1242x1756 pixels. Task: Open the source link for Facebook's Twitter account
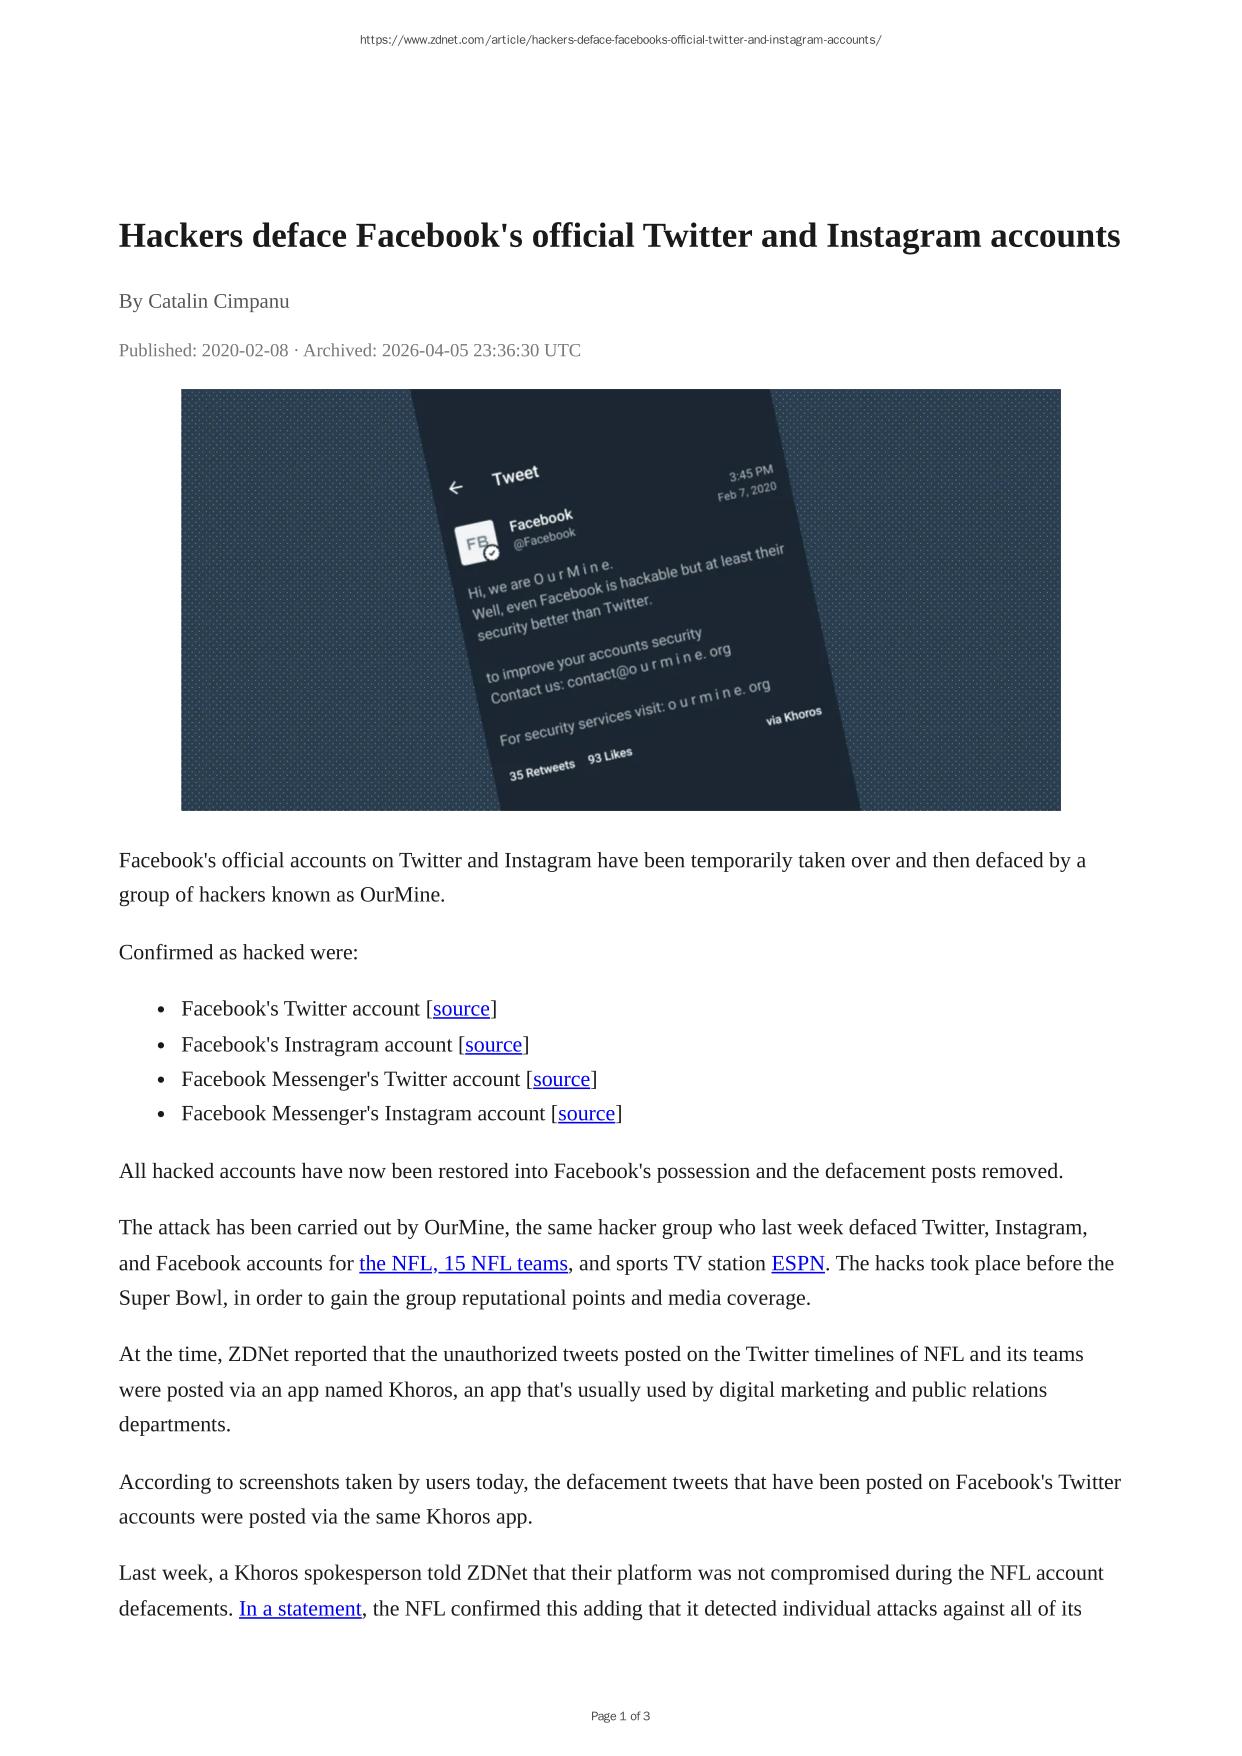coord(461,1008)
